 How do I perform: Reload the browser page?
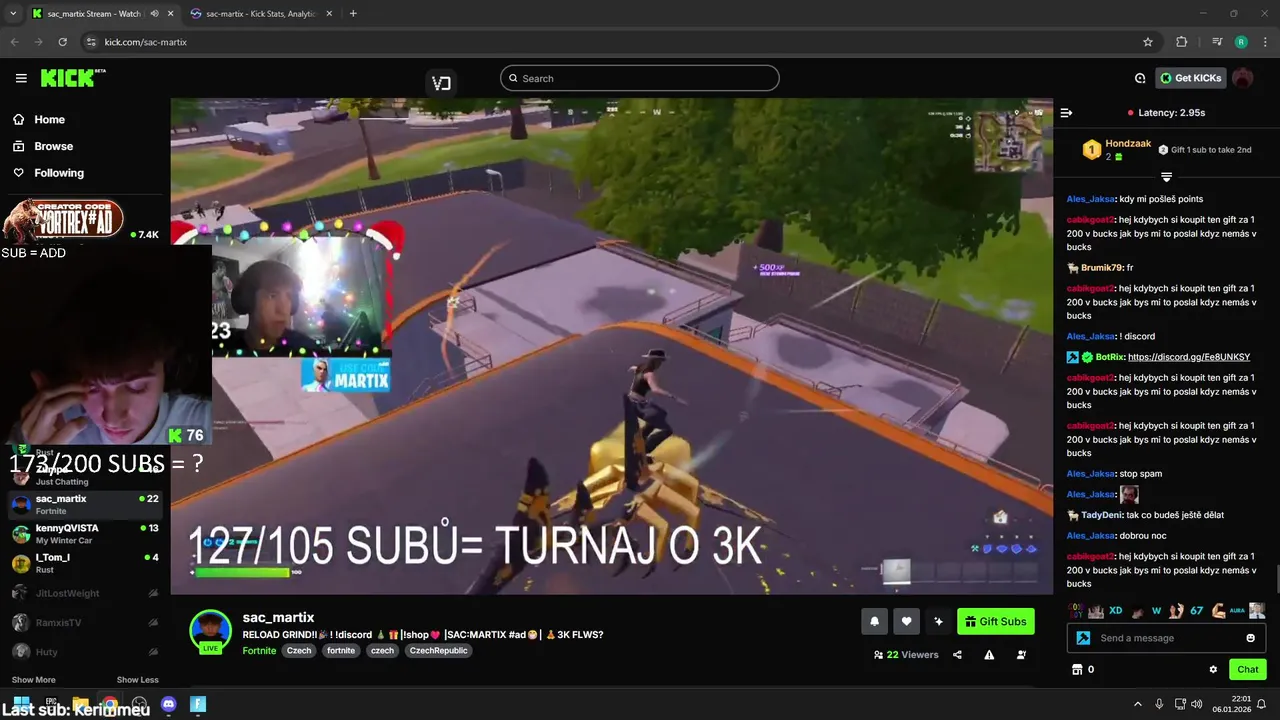coord(63,42)
